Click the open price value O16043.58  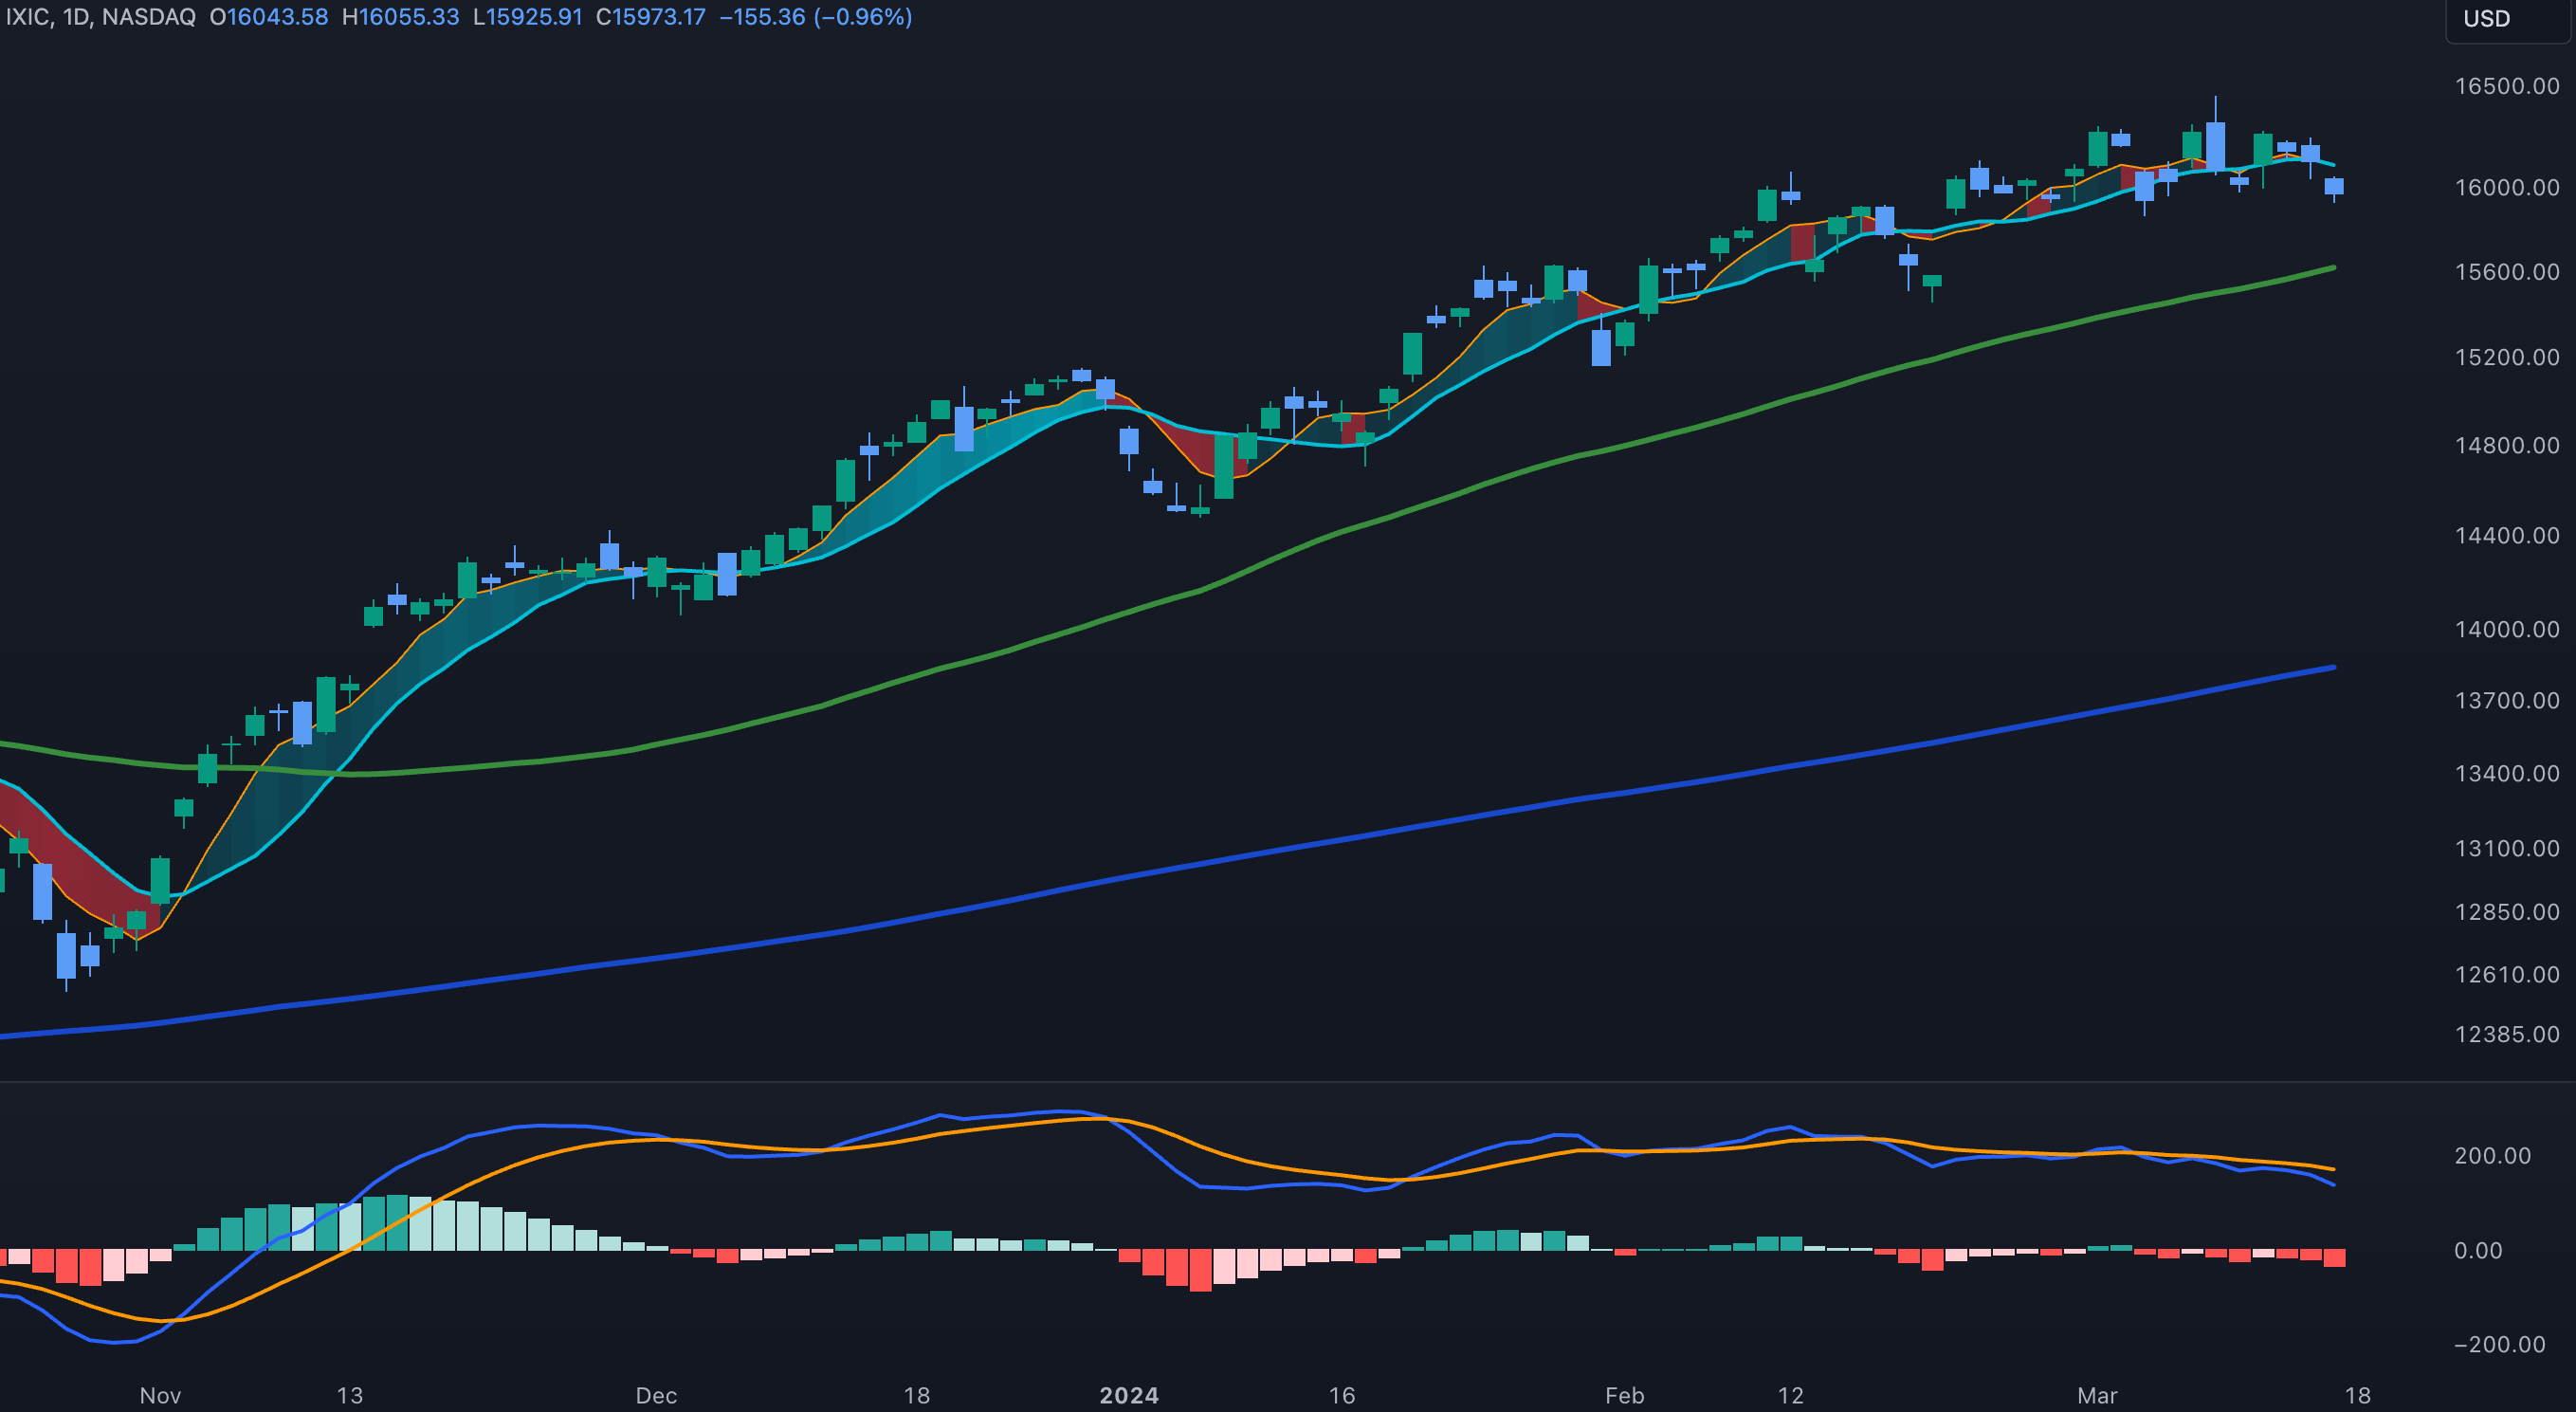(x=268, y=17)
